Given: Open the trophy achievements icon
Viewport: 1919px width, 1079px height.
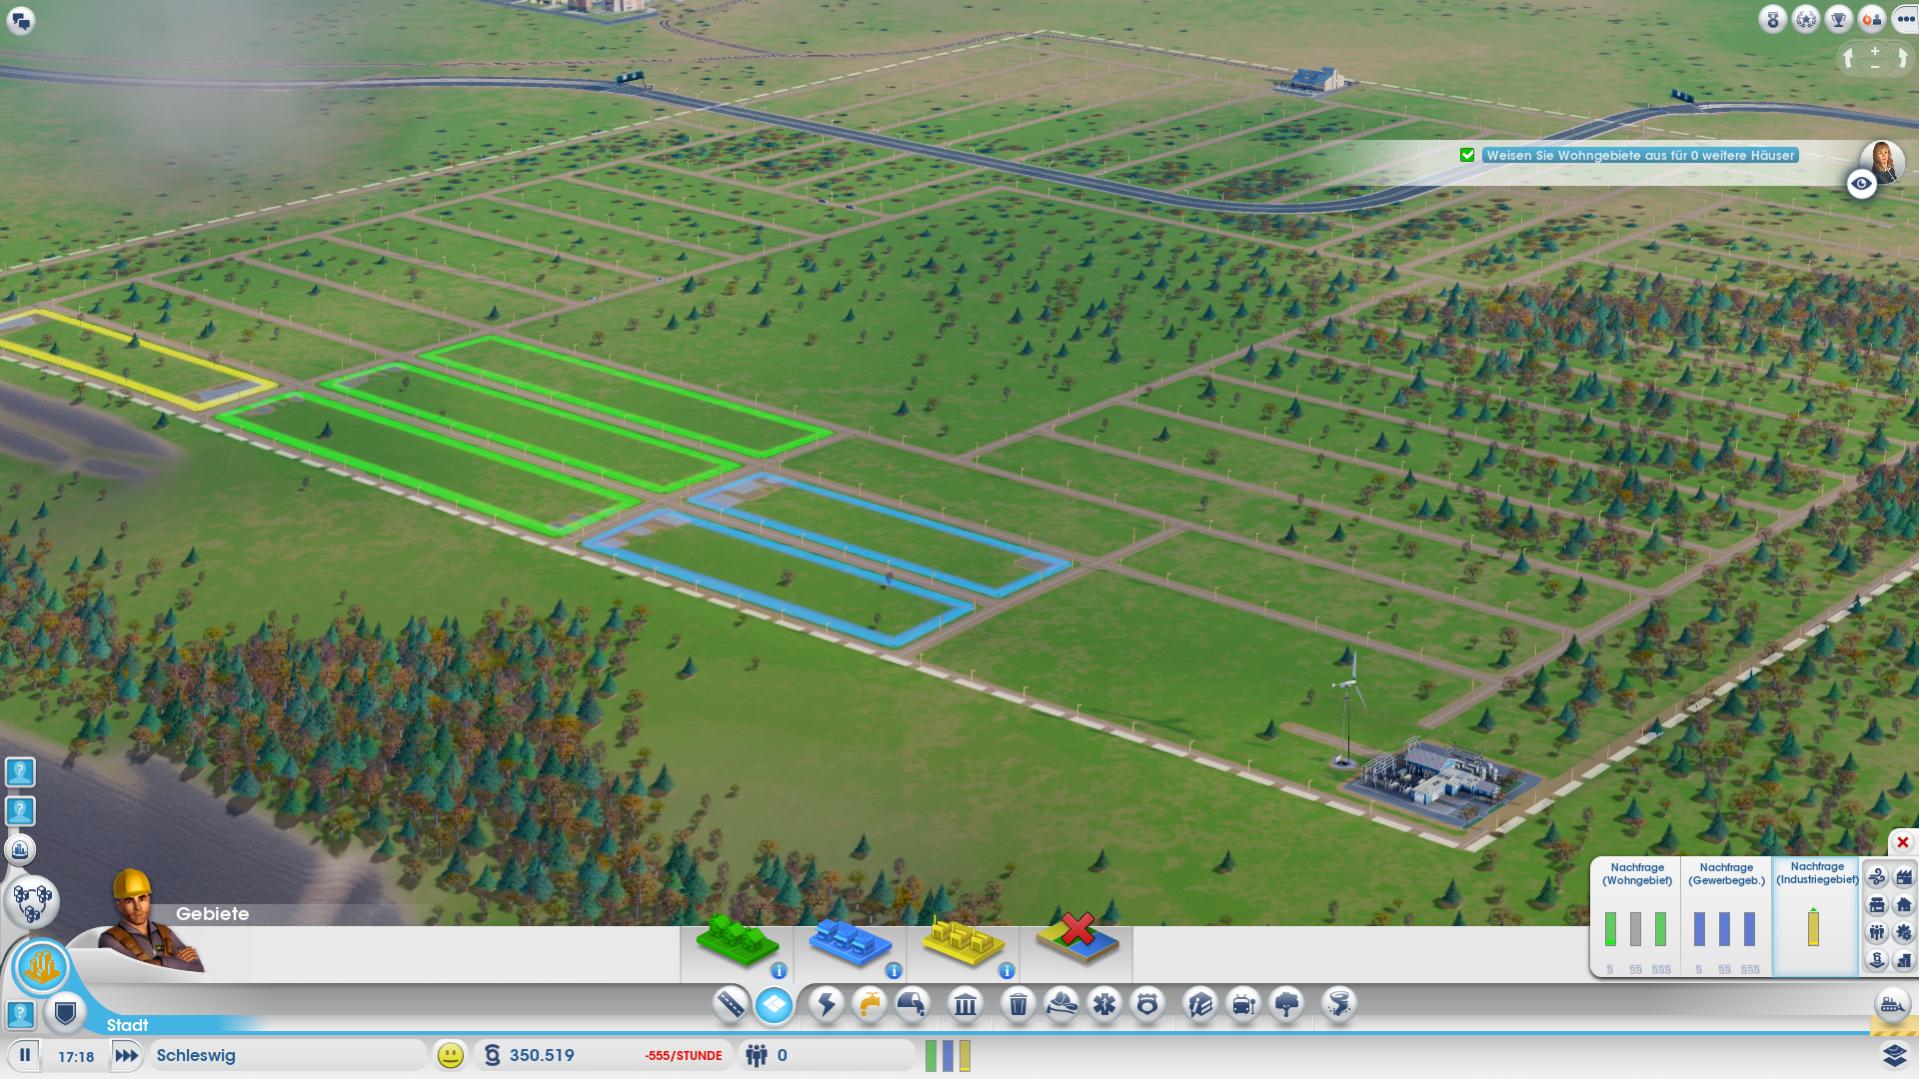Looking at the screenshot, I should coord(1839,19).
